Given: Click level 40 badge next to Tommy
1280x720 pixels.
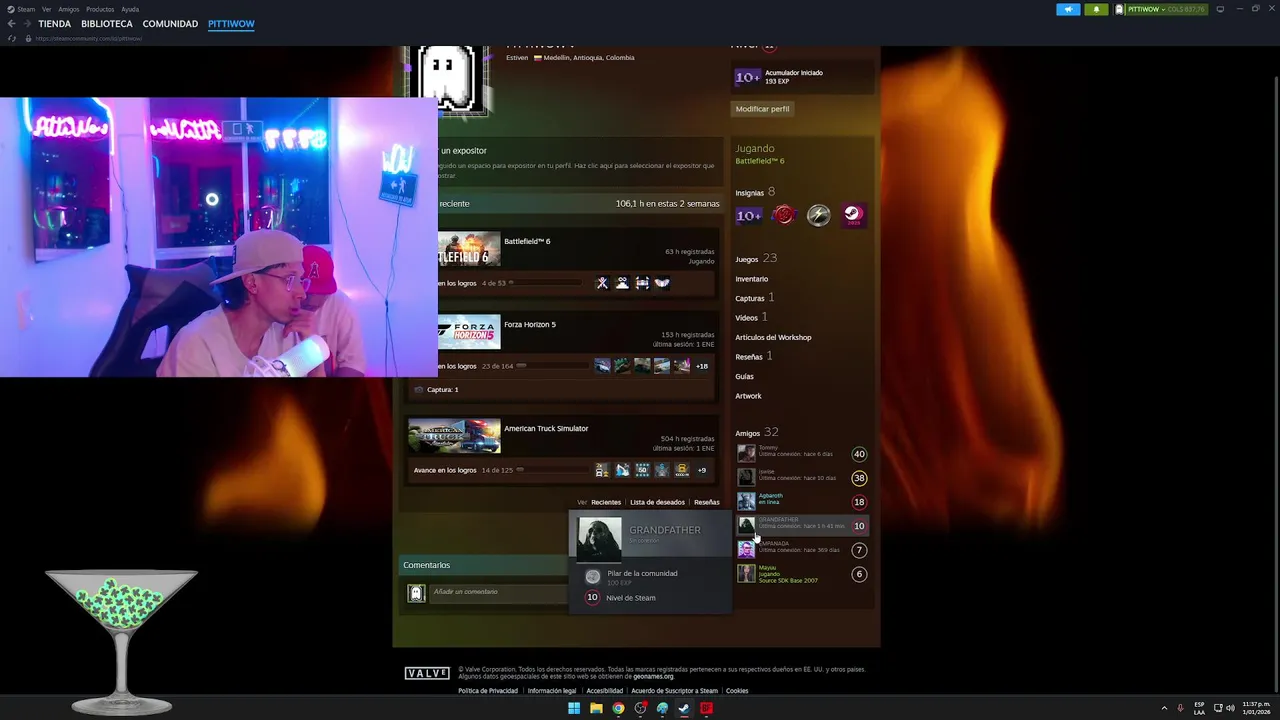Looking at the screenshot, I should (x=859, y=454).
